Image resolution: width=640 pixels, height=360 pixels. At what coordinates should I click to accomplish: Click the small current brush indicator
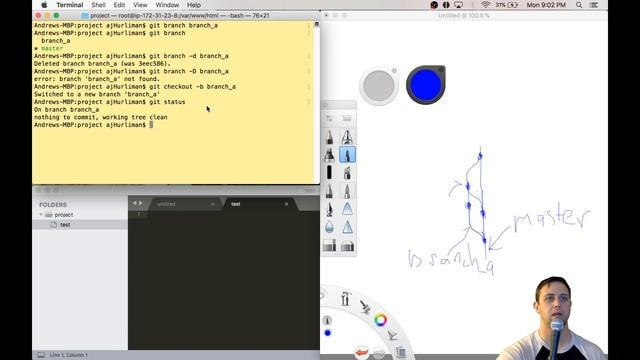coord(327,320)
